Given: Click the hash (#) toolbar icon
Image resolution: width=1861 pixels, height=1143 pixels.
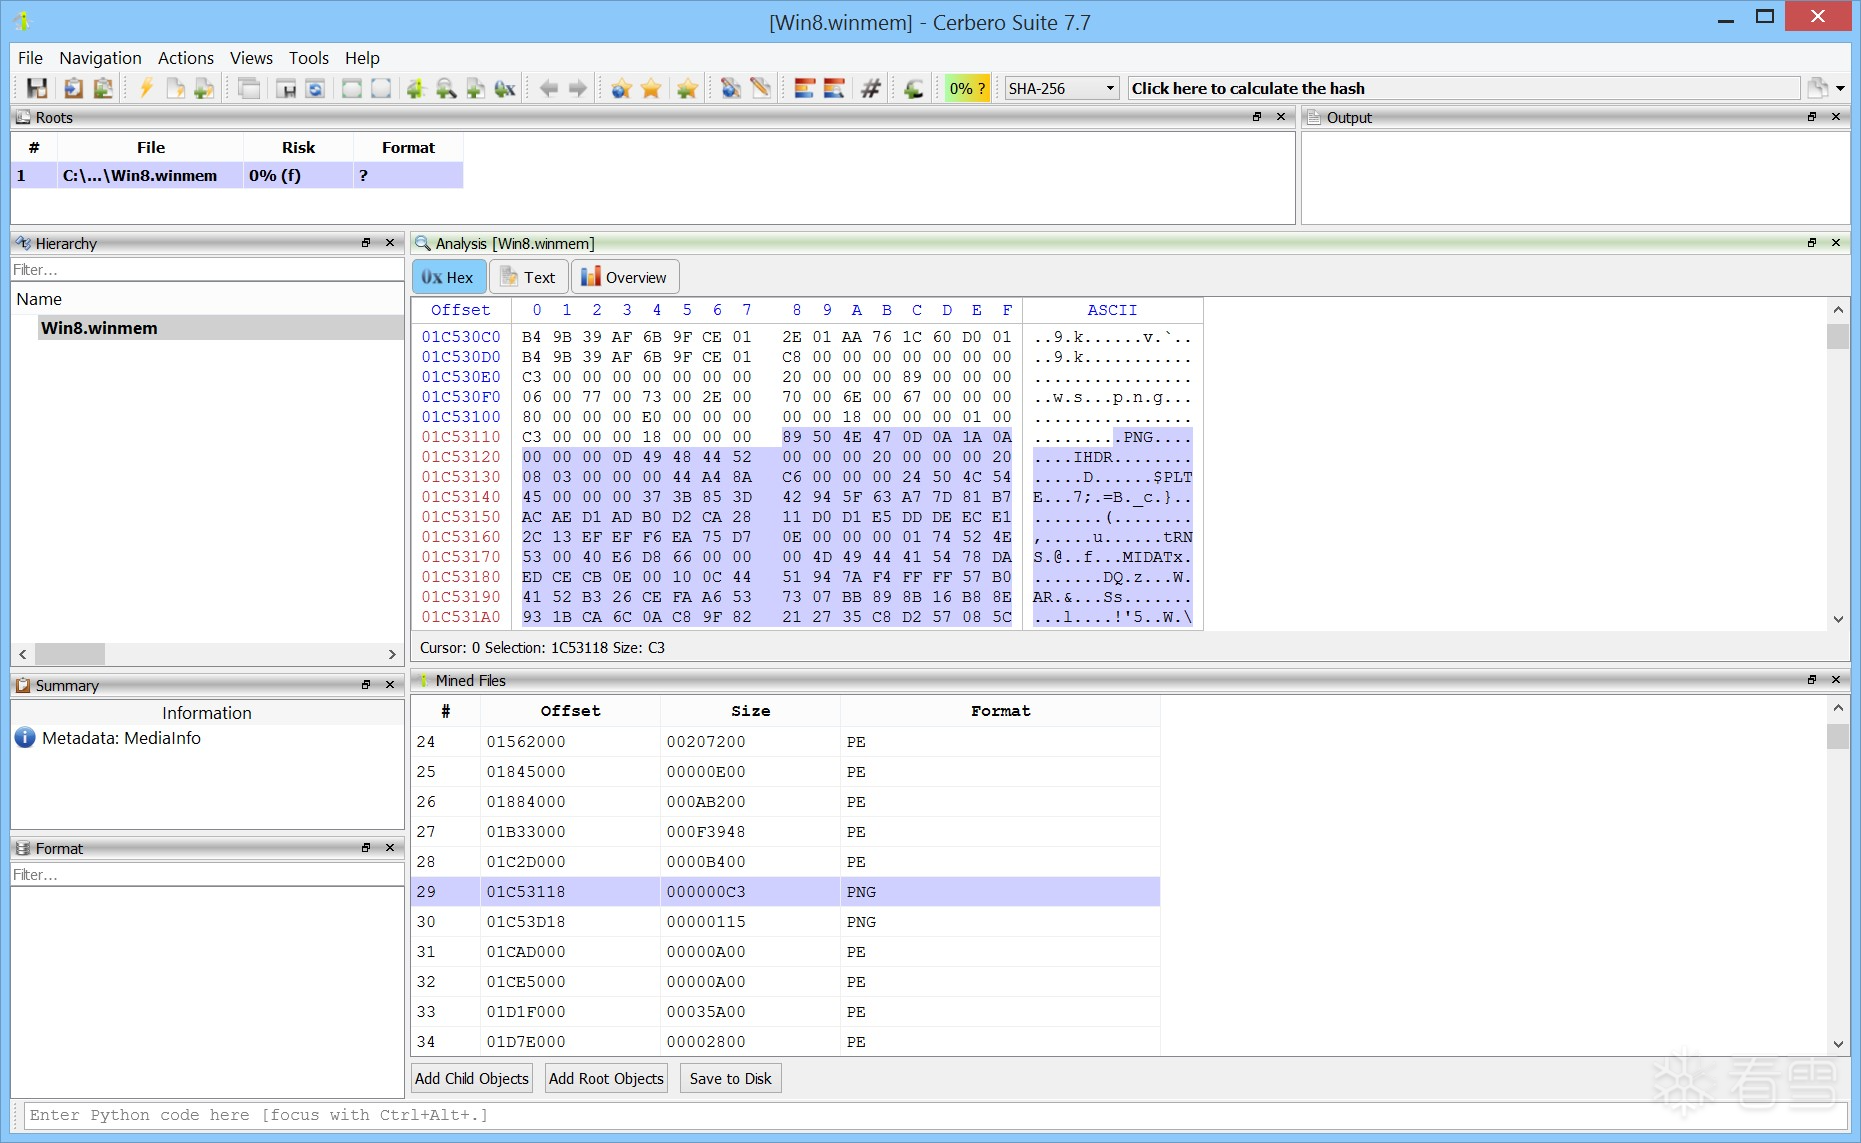Looking at the screenshot, I should pyautogui.click(x=871, y=88).
